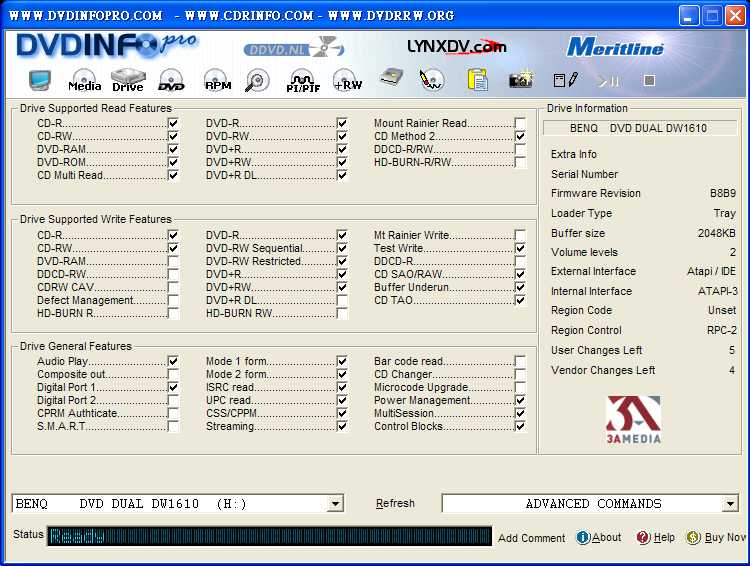Open the DDVD.NL banner logo
Viewport: 750px width, 566px height.
coord(294,48)
